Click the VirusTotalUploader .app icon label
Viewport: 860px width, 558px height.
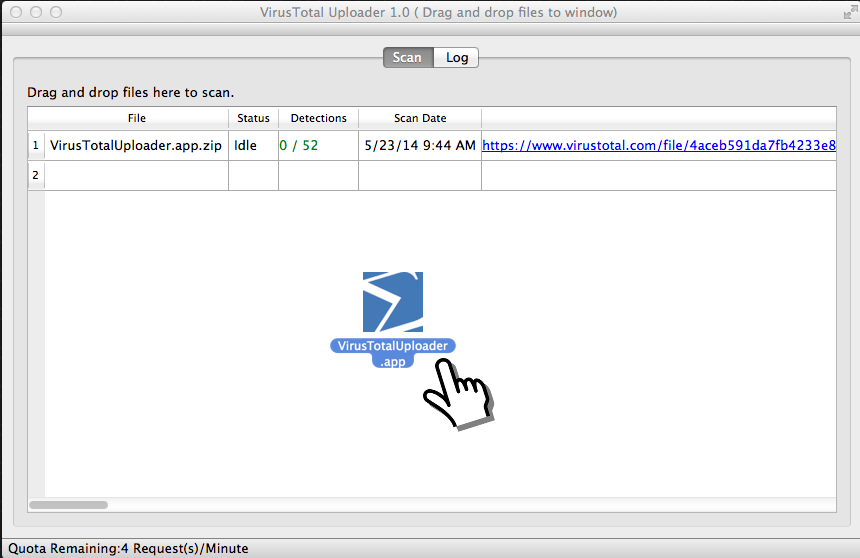[393, 353]
